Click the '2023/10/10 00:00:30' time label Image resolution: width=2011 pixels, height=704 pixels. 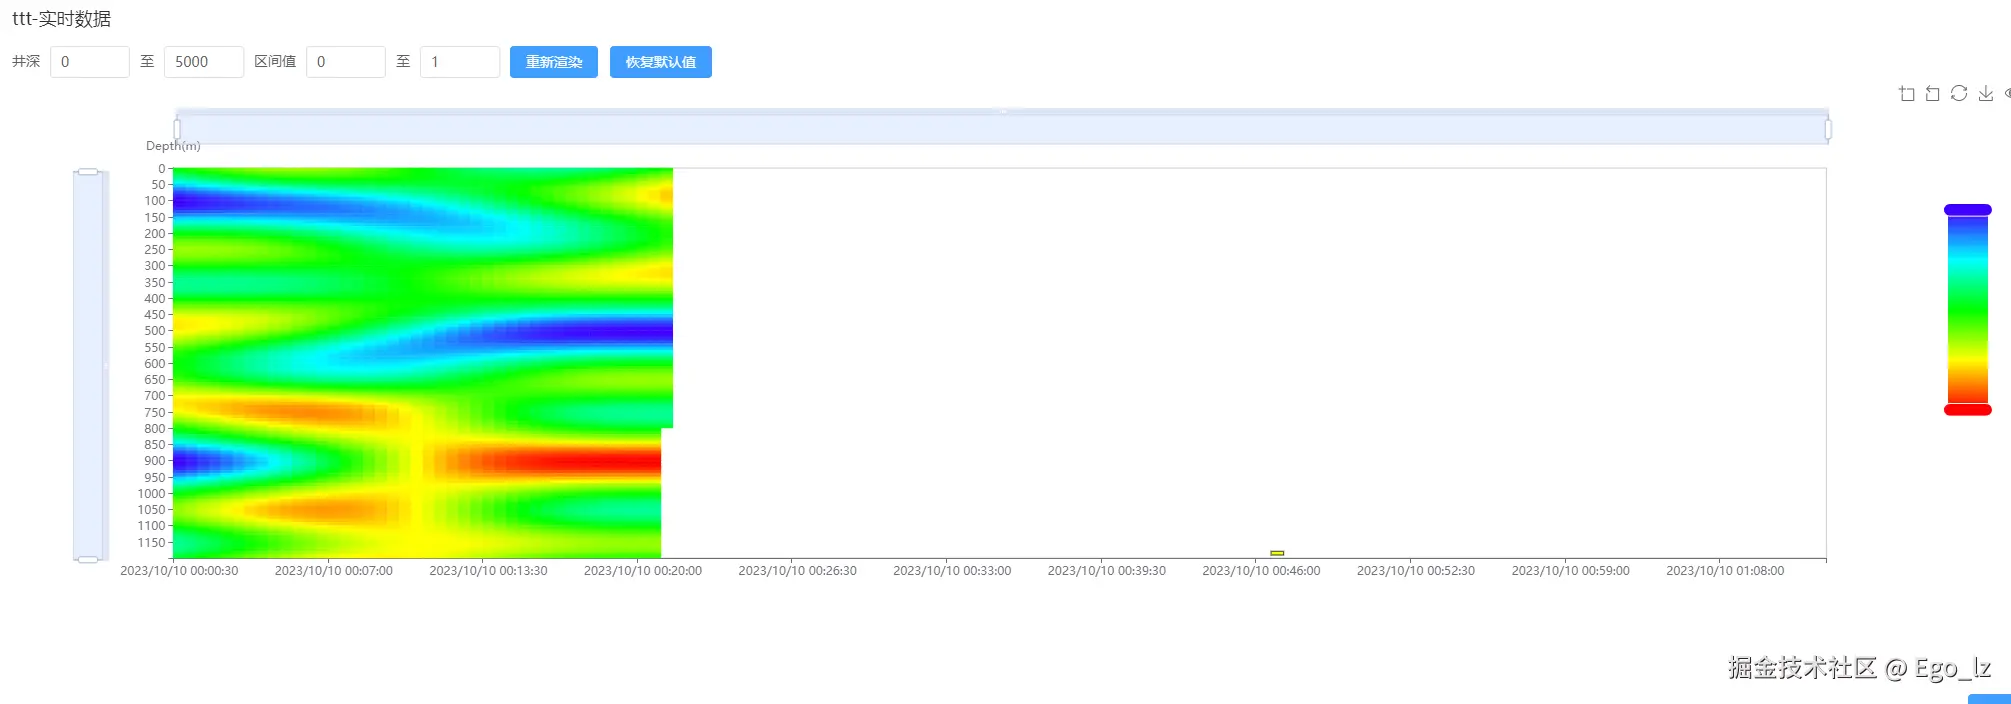[x=179, y=571]
